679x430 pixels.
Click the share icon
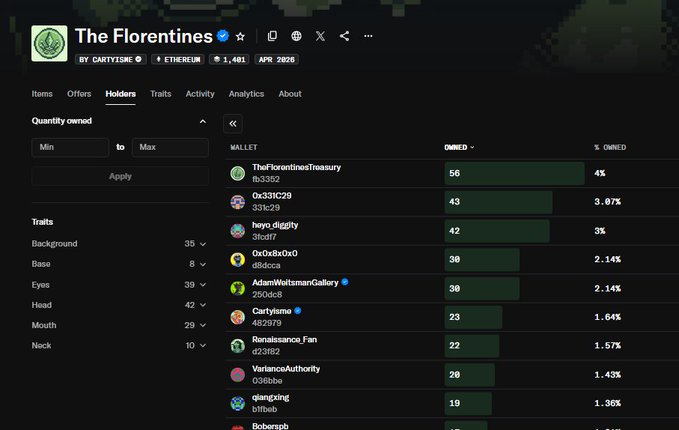344,36
